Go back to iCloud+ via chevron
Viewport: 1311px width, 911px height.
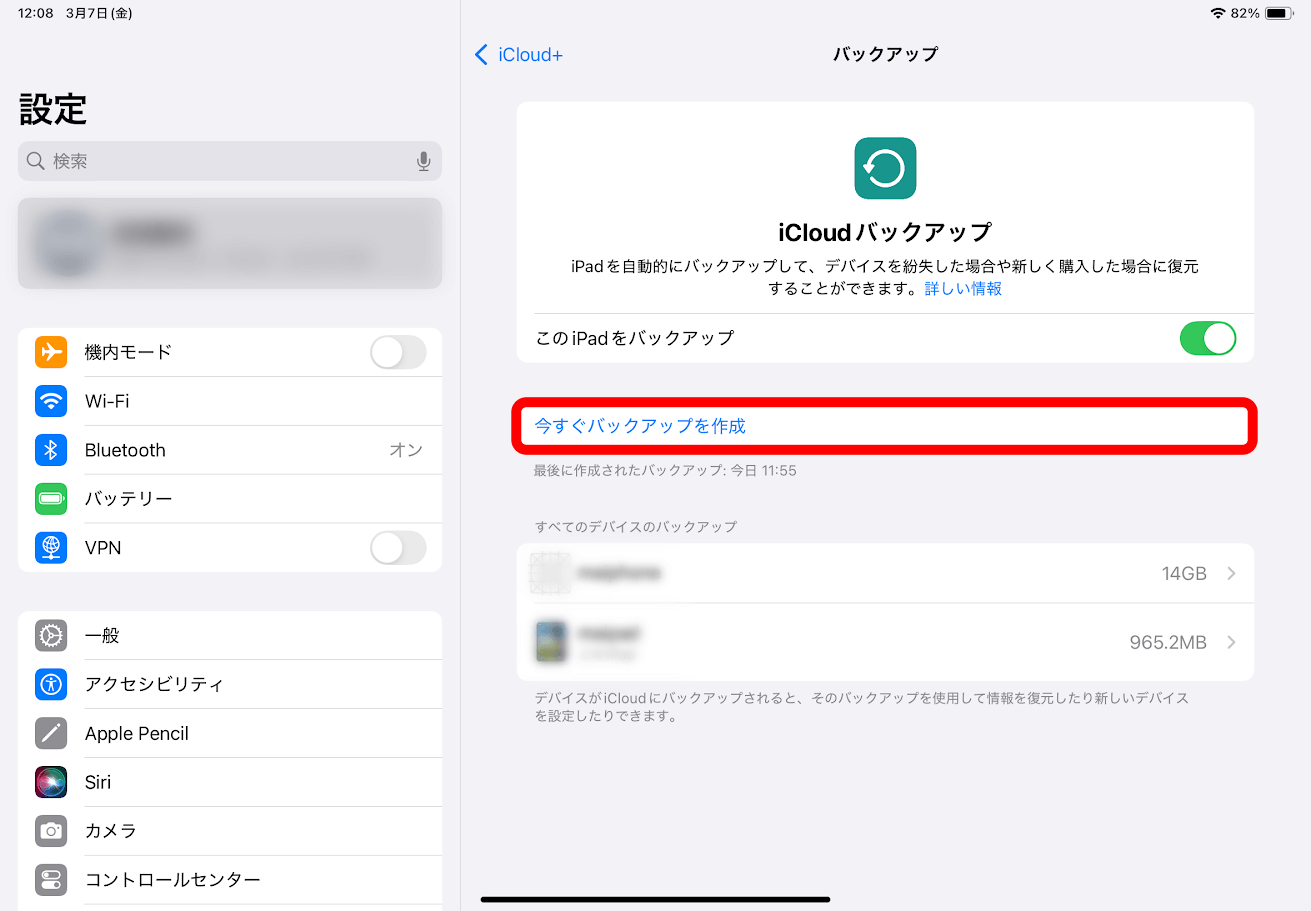[x=481, y=55]
